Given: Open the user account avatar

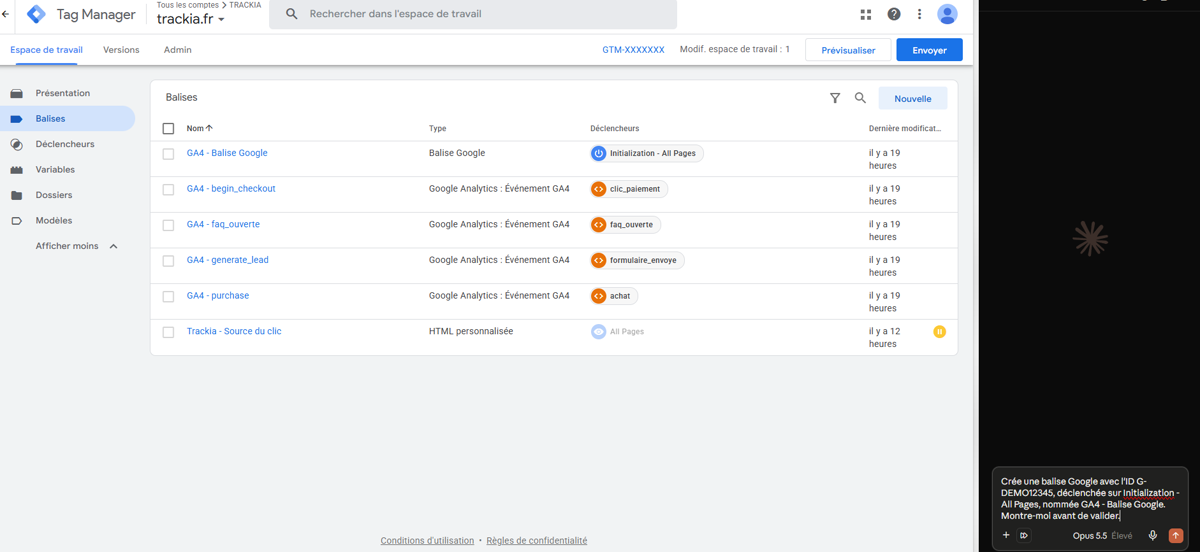Looking at the screenshot, I should 947,14.
